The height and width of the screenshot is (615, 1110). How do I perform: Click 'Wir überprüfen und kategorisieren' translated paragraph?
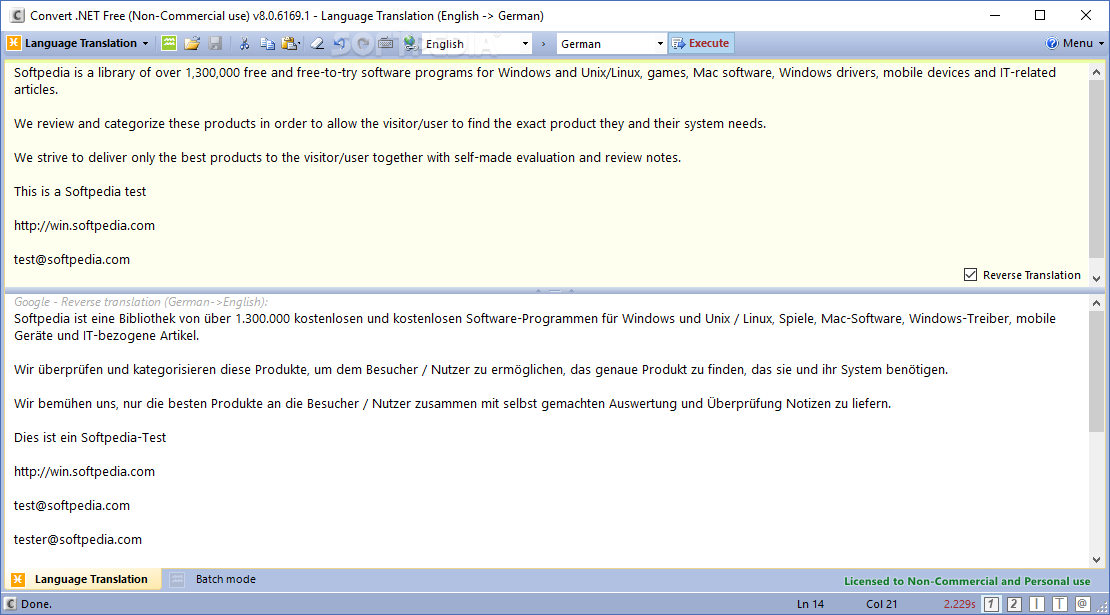[481, 370]
